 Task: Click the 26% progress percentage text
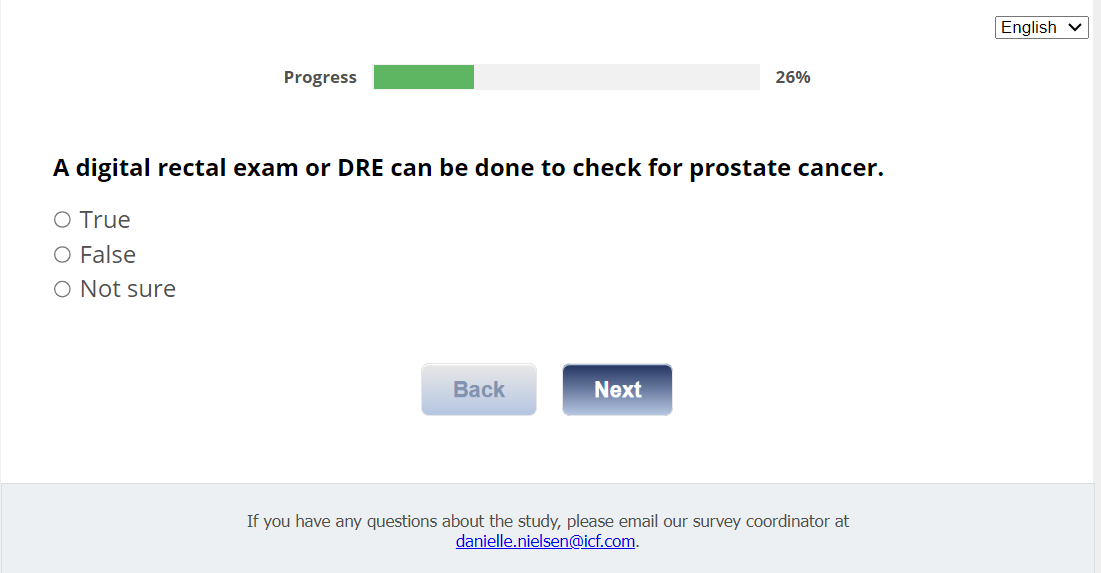[792, 77]
